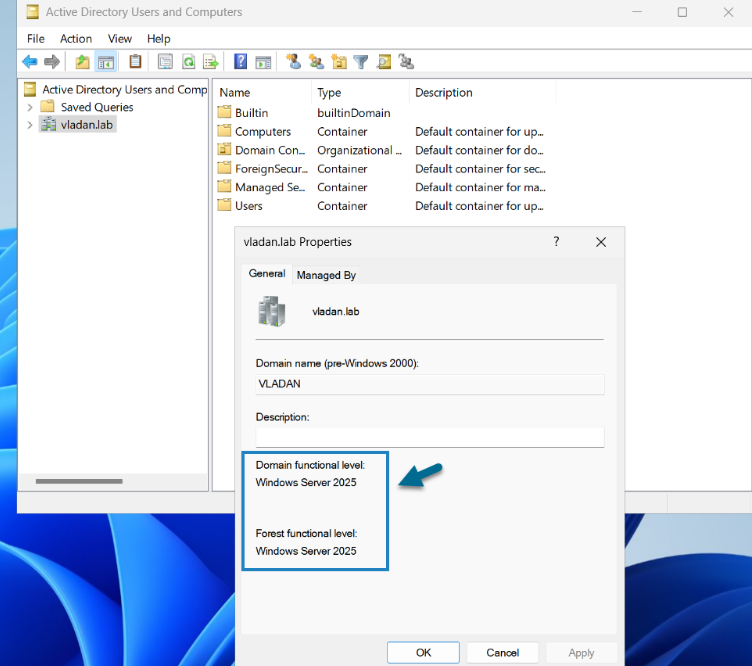752x666 pixels.
Task: Click the Computers folder icon
Action: [224, 131]
